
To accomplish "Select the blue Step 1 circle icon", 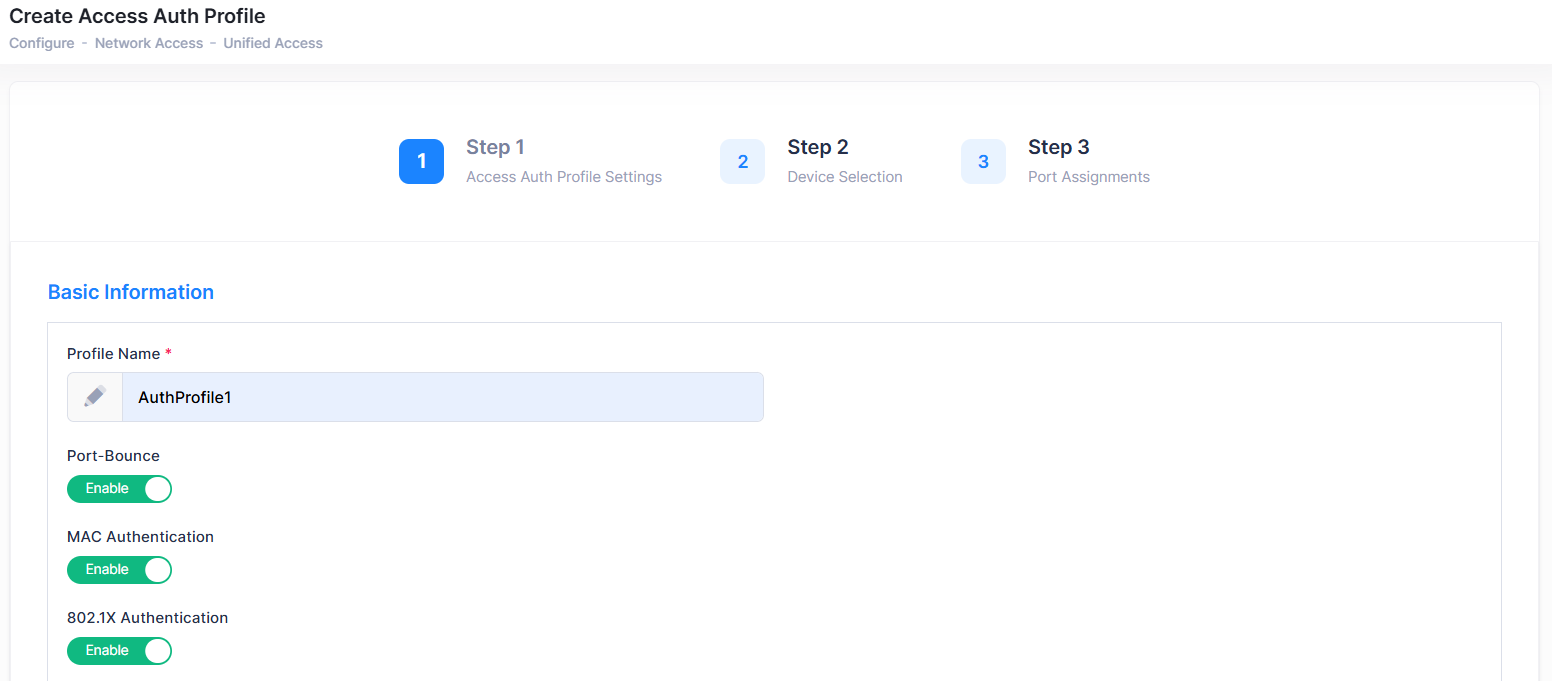I will pos(421,161).
